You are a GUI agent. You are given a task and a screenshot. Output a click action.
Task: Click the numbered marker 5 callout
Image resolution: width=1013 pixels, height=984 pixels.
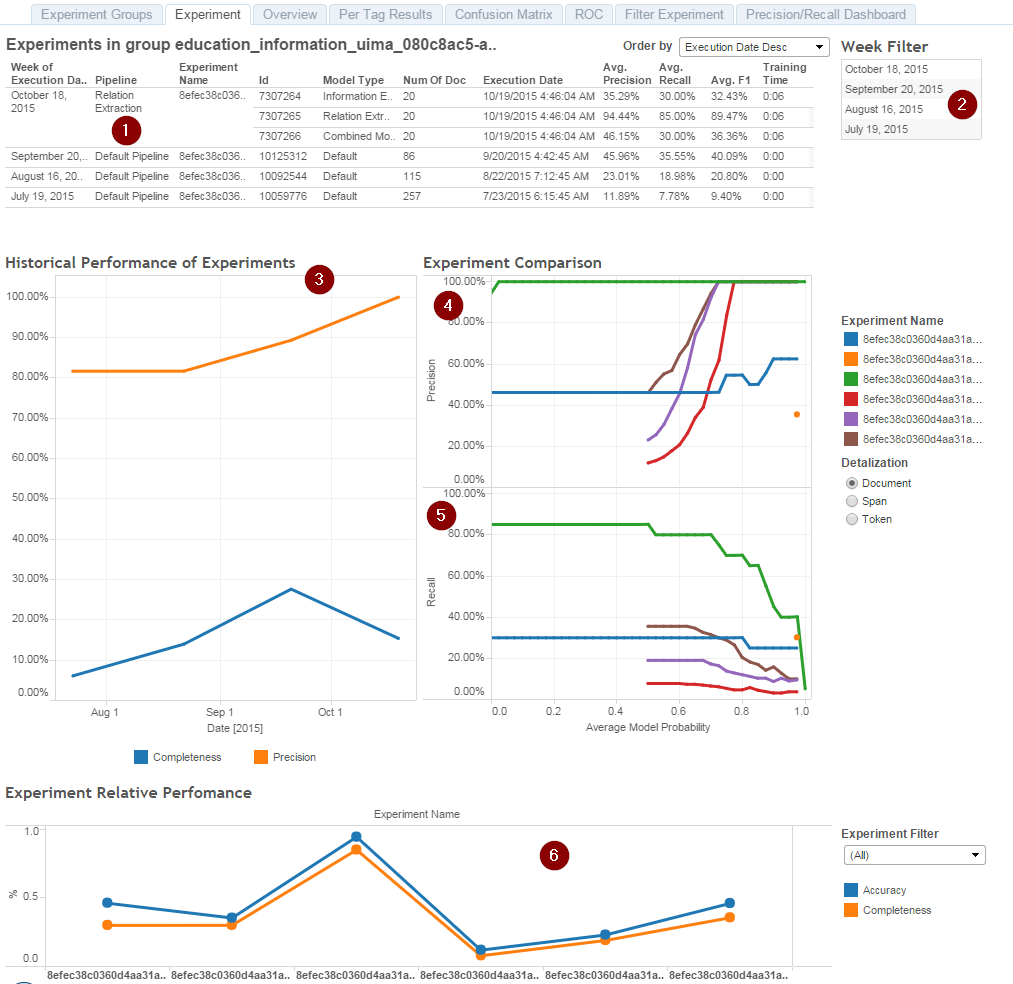[441, 515]
